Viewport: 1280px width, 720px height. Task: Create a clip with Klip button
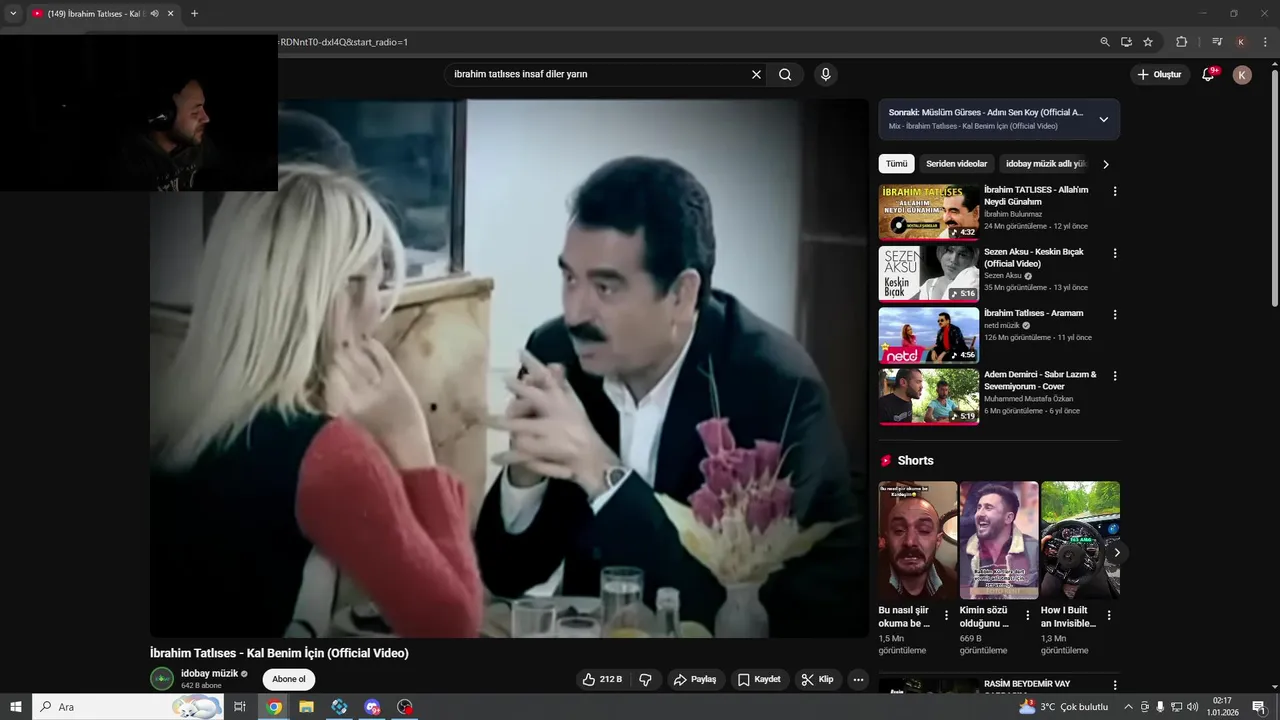click(x=817, y=679)
